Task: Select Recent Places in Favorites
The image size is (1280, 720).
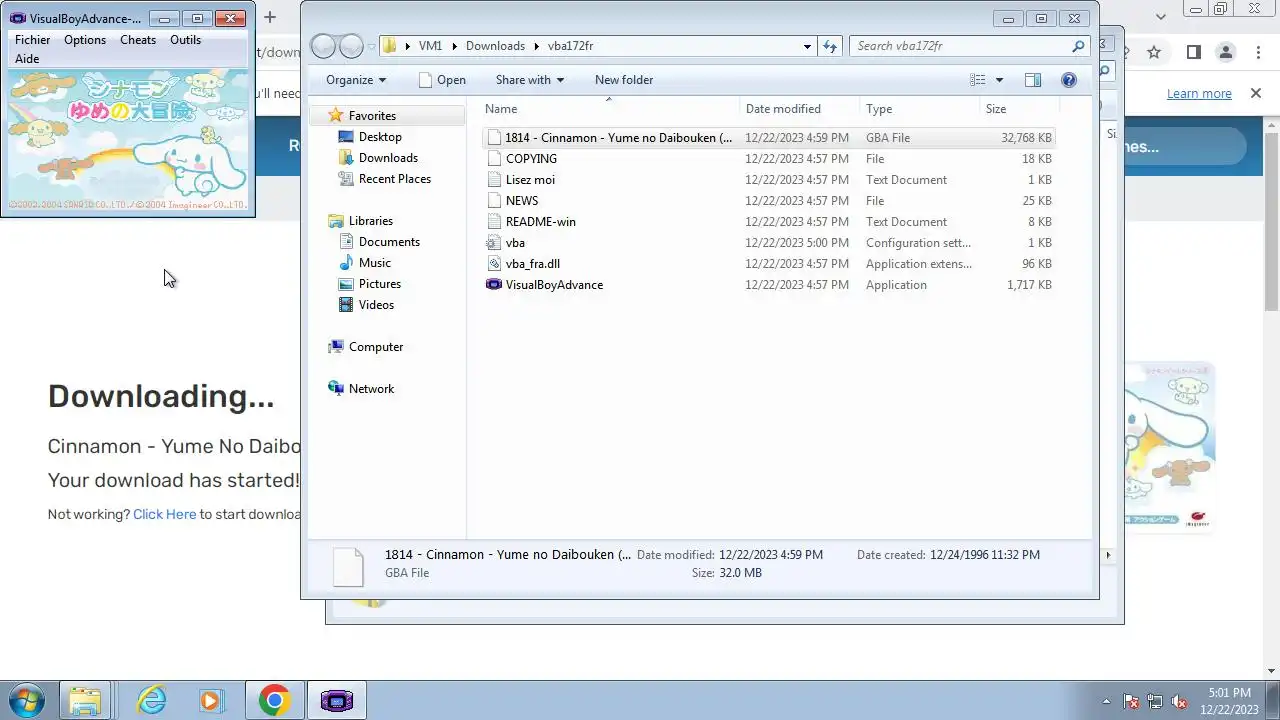Action: (x=394, y=179)
